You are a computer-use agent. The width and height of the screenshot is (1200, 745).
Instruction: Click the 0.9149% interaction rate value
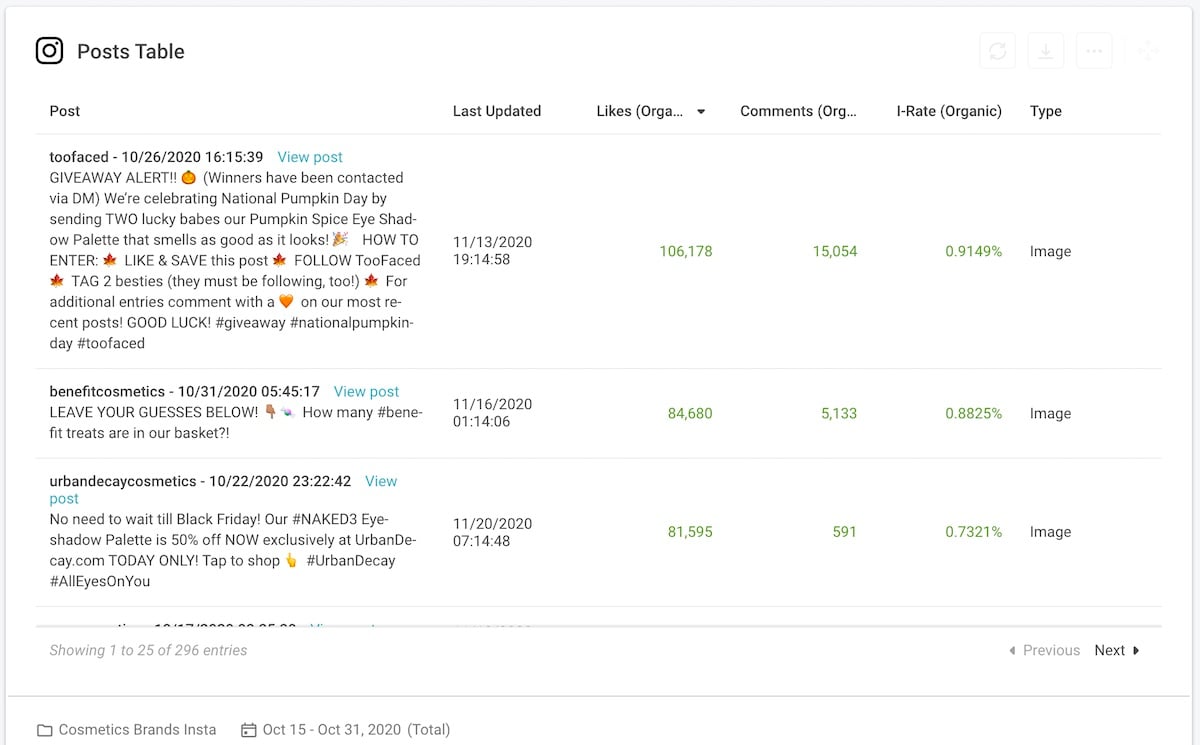point(974,252)
